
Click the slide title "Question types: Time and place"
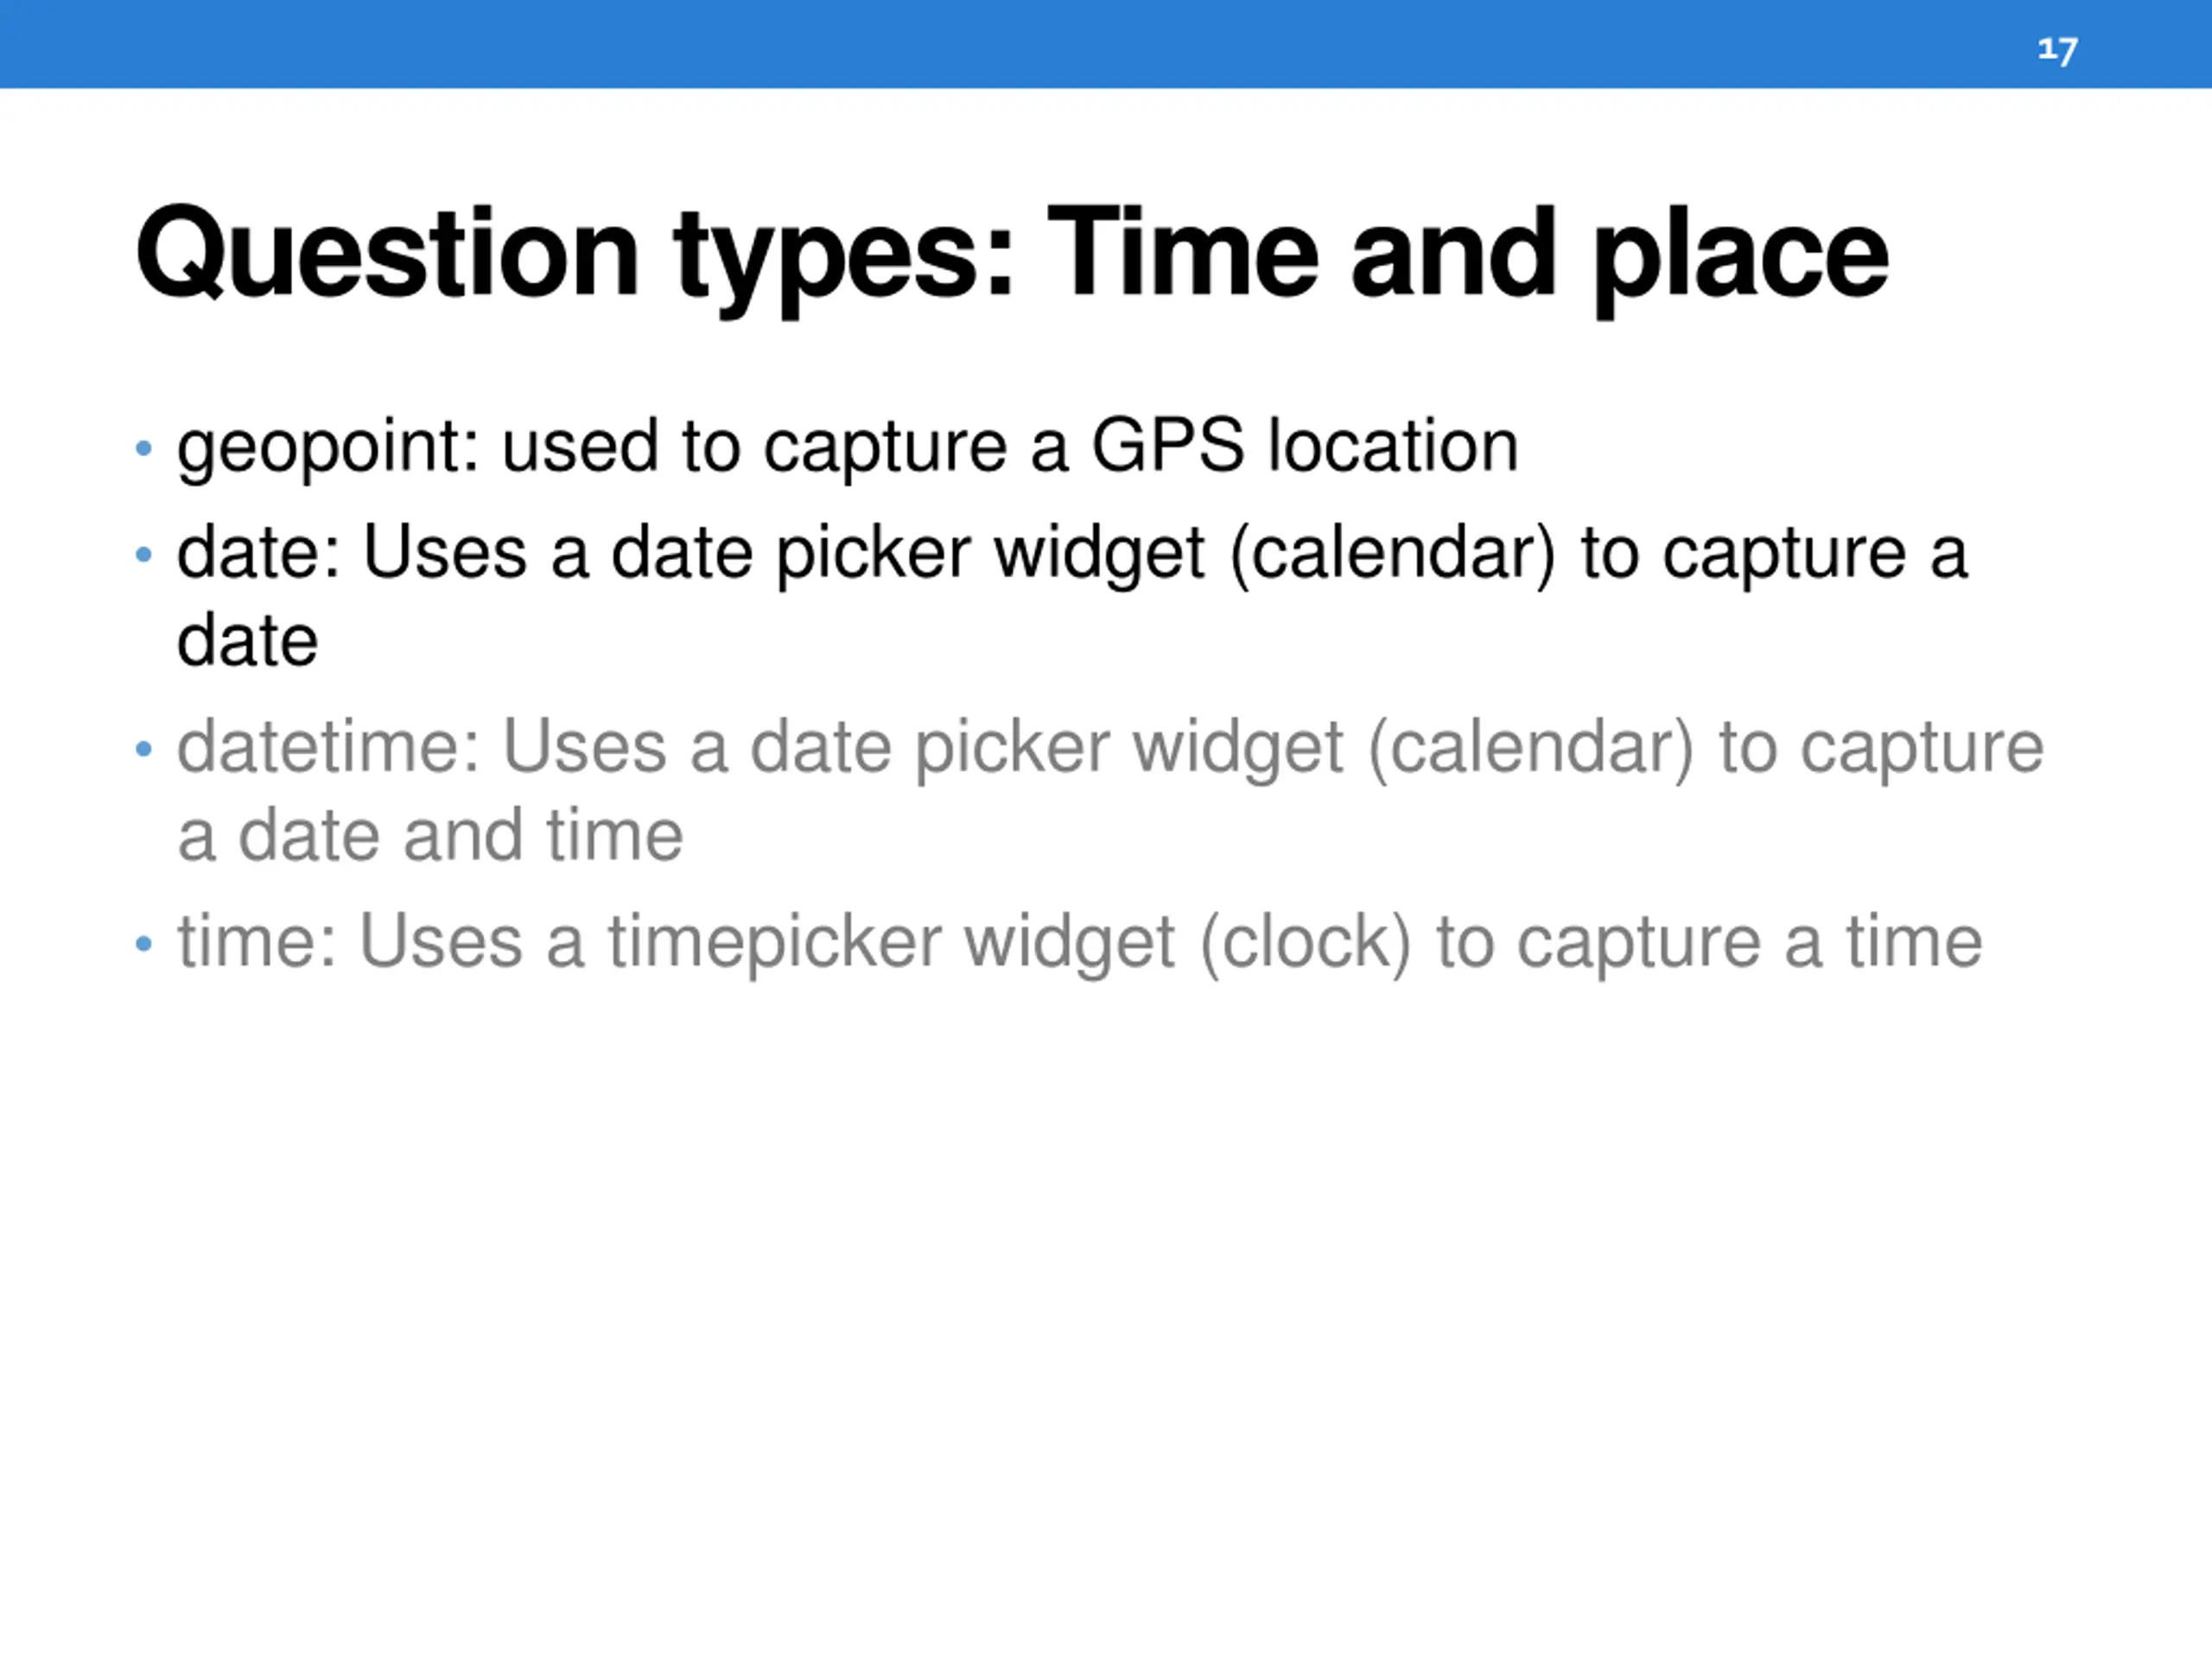coord(1011,254)
